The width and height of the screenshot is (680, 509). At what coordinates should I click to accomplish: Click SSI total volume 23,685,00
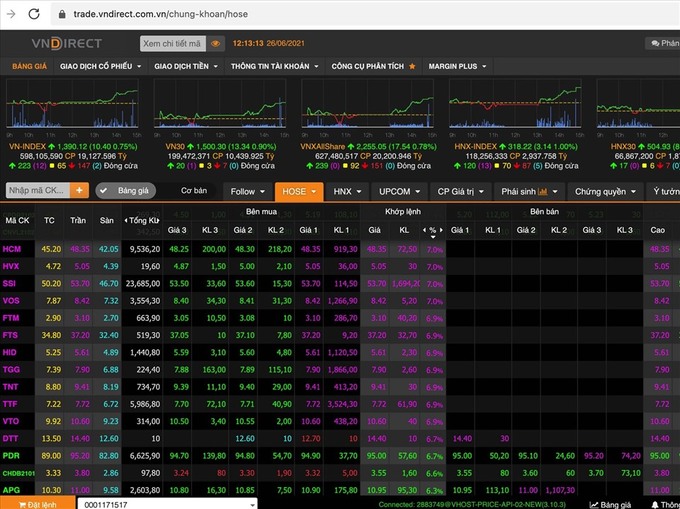[143, 284]
